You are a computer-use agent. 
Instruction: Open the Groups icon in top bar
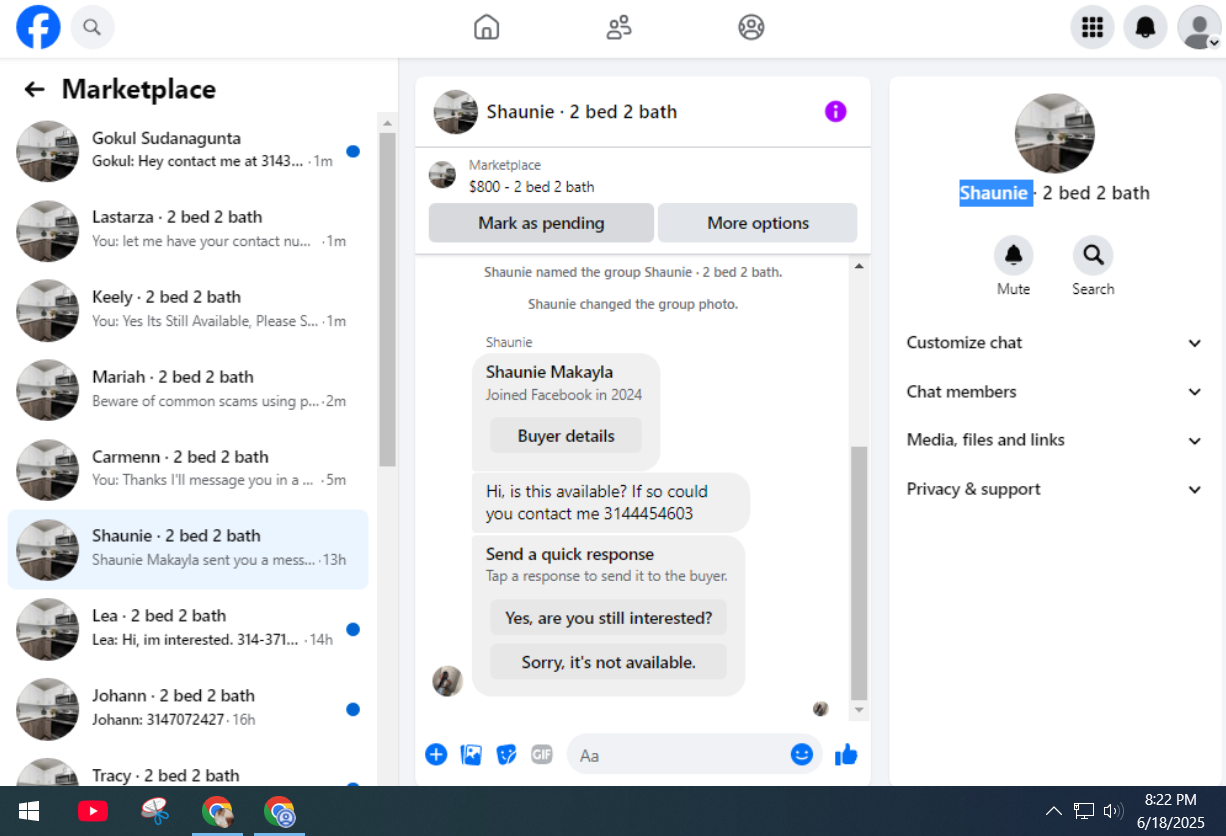click(751, 27)
